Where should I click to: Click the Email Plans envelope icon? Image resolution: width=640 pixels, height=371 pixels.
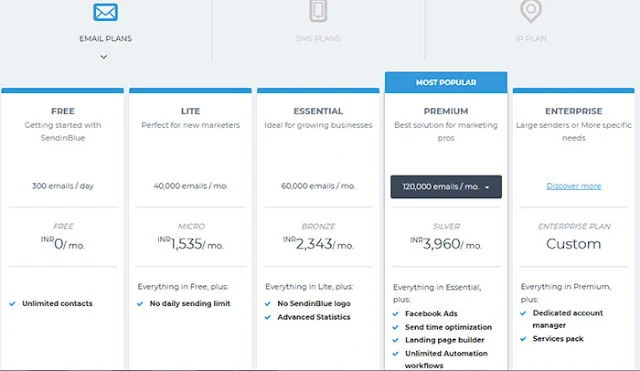[105, 12]
